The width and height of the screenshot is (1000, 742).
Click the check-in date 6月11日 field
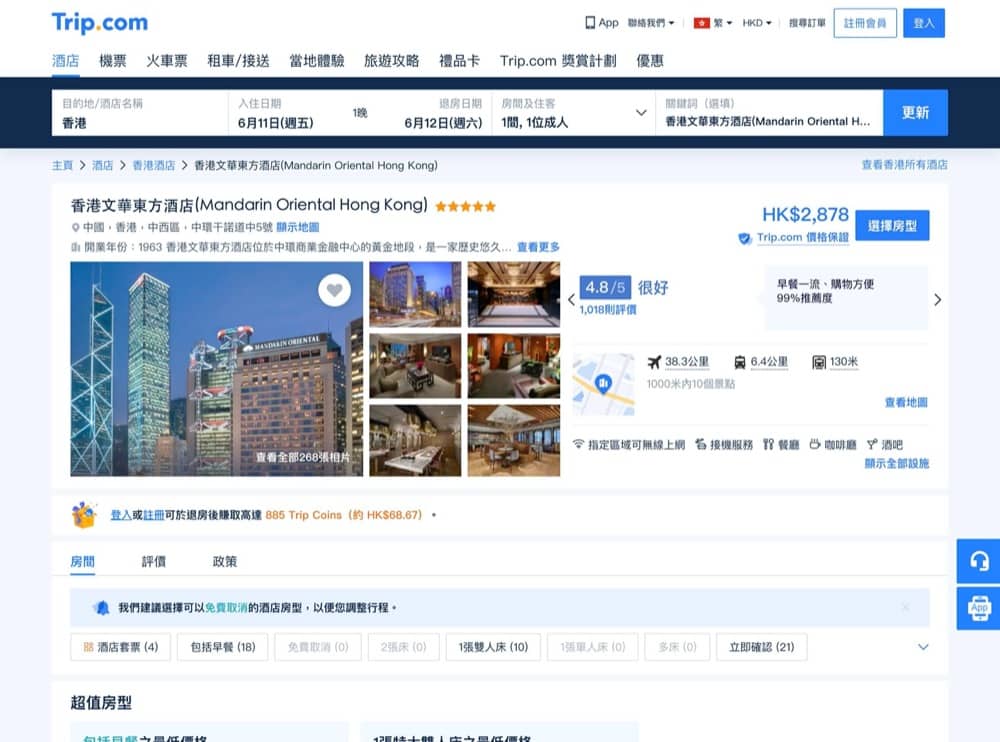click(276, 122)
